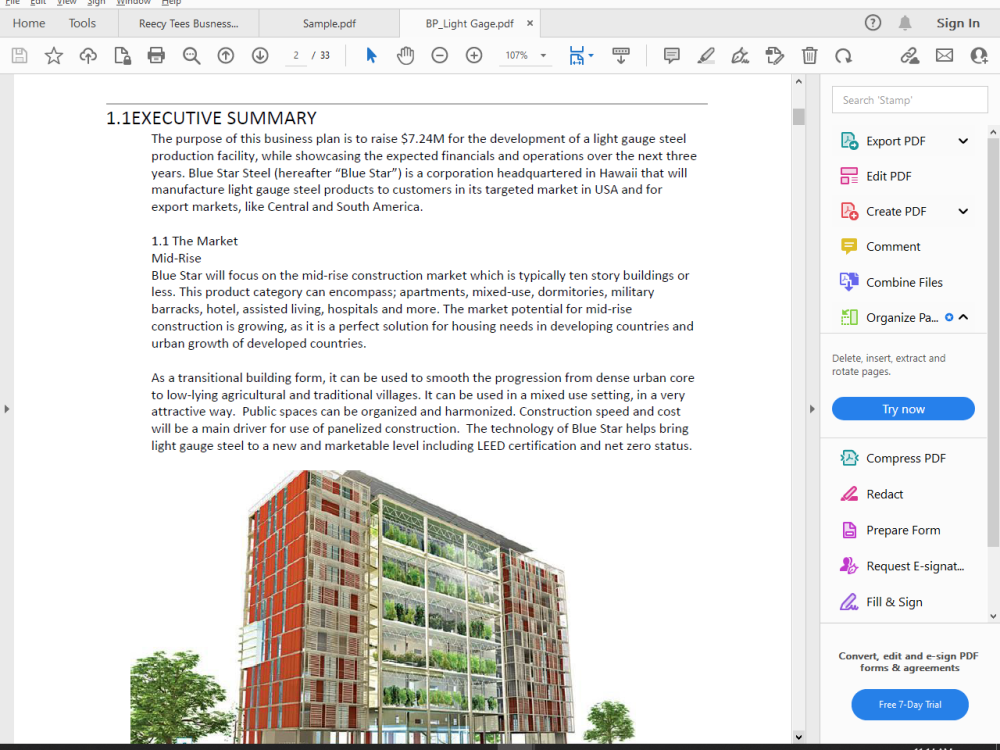Select the sign pen tool
The width and height of the screenshot is (1000, 750).
point(740,55)
